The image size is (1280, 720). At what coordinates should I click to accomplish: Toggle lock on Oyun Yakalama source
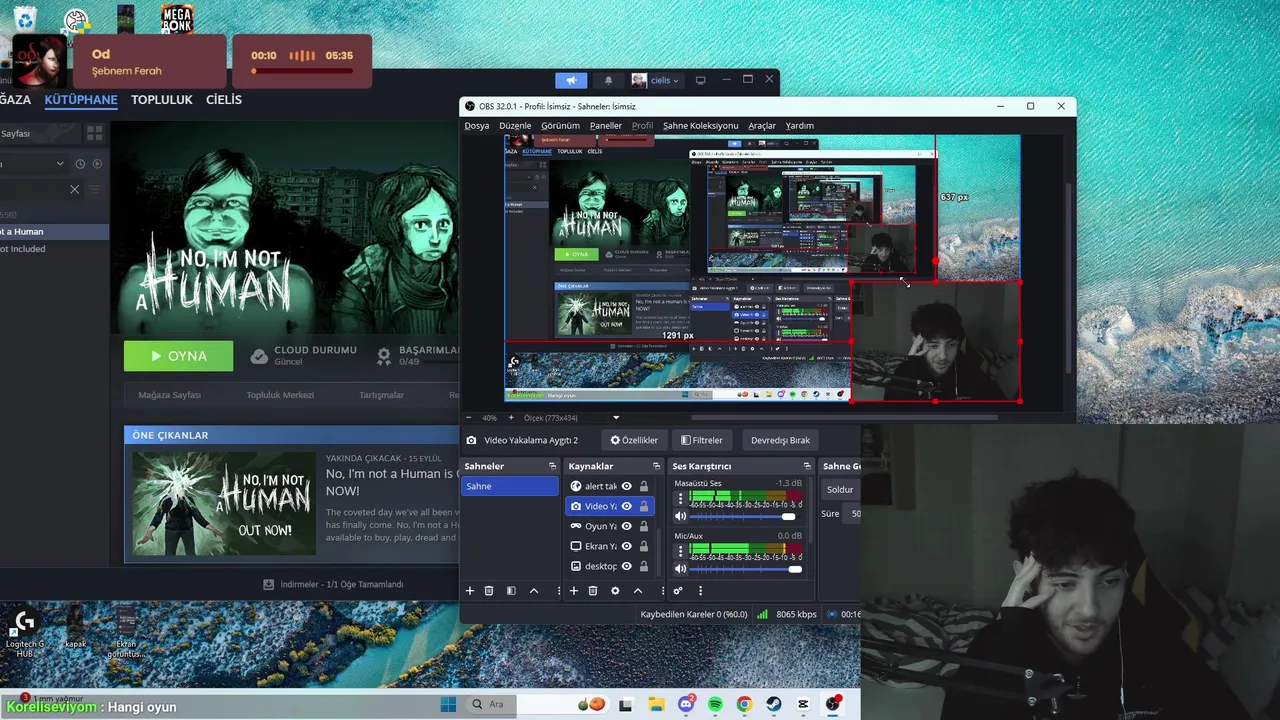click(644, 526)
